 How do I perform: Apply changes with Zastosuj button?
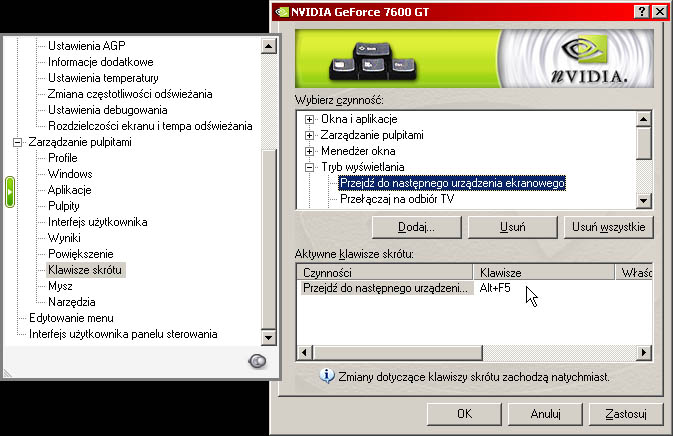626,414
